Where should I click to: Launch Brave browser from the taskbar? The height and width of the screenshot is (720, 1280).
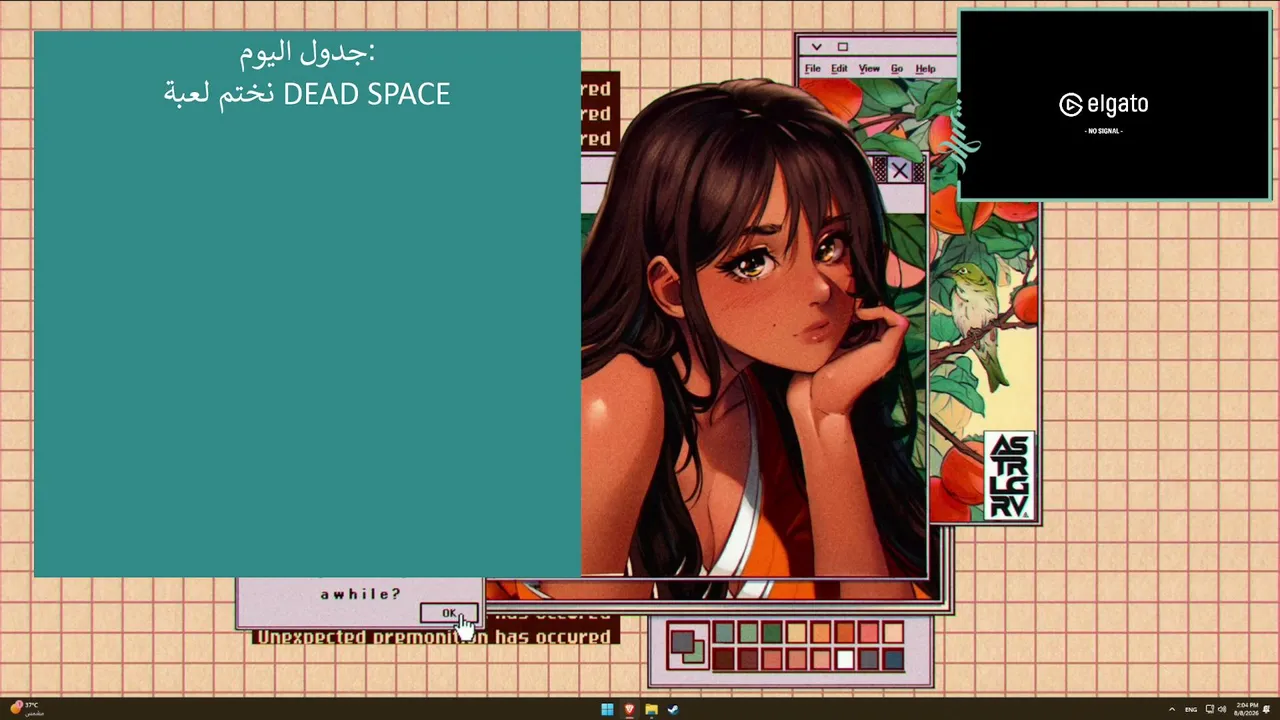click(629, 710)
